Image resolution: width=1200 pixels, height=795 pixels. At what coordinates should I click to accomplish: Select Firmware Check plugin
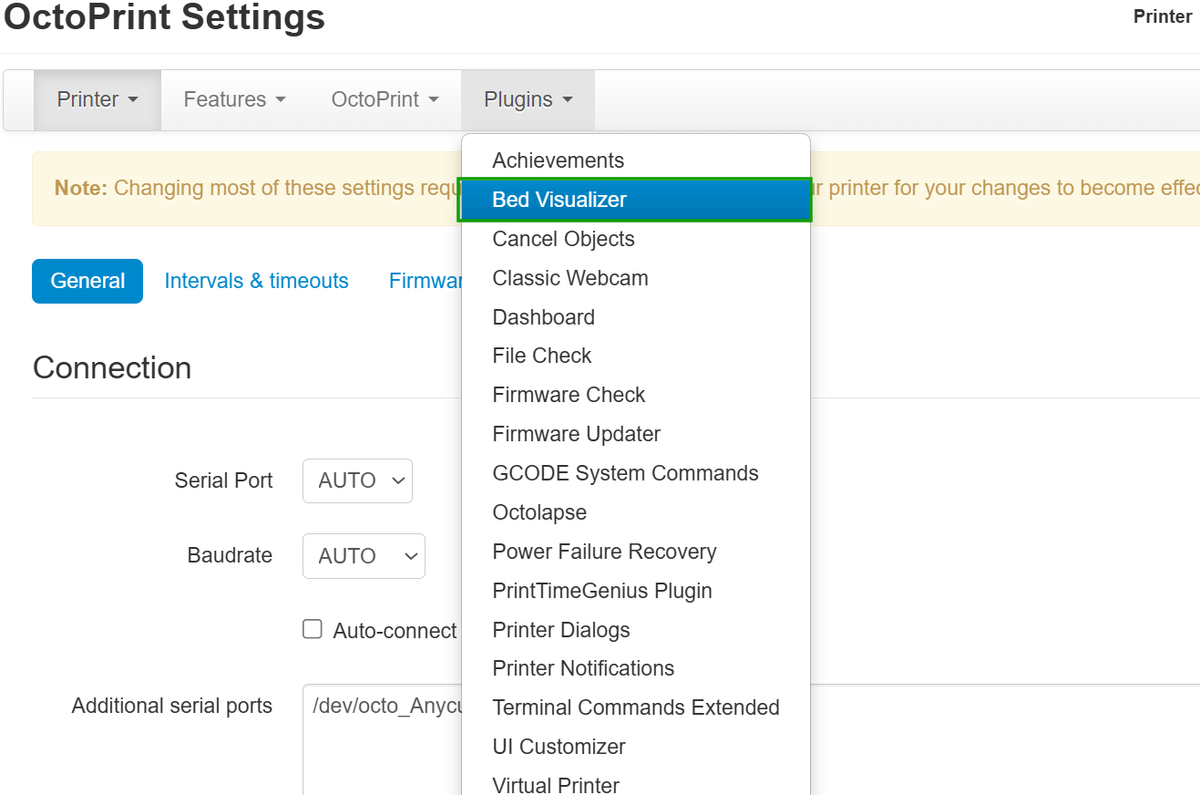(636, 395)
